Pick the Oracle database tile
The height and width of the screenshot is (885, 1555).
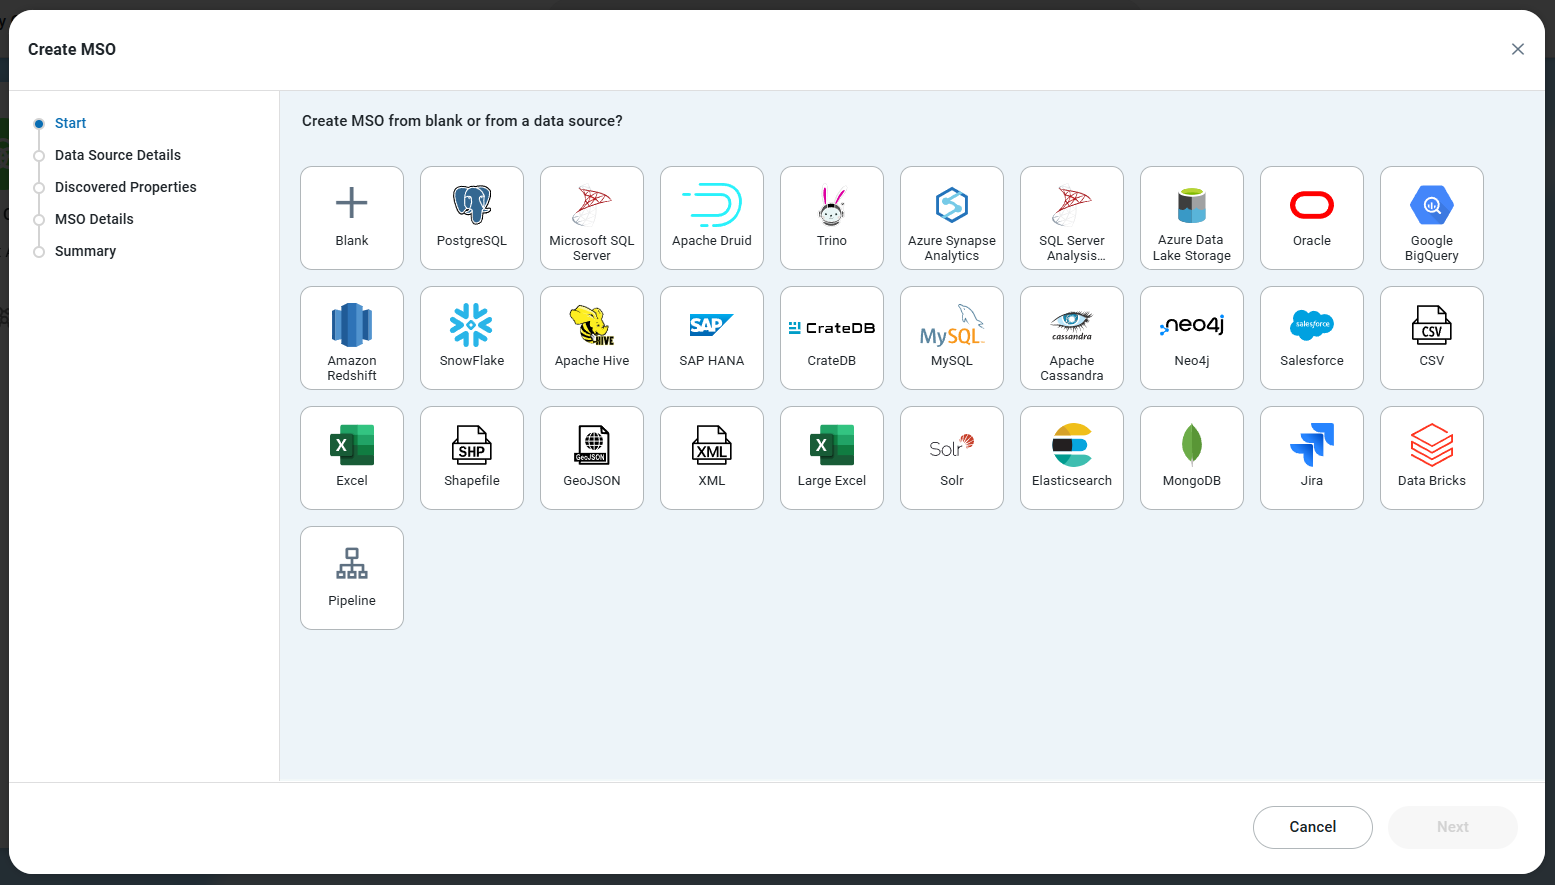[x=1312, y=218]
